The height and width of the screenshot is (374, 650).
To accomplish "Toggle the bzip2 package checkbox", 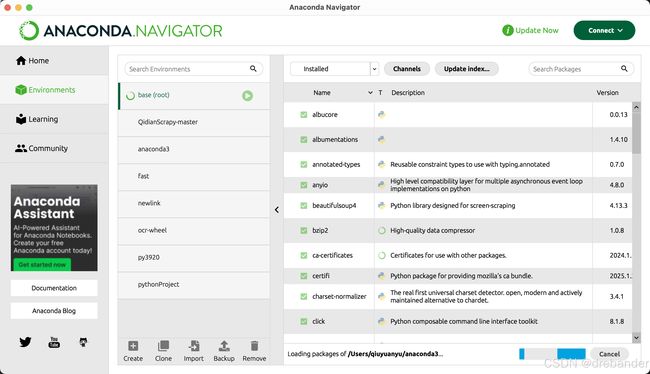I will 303,231.
